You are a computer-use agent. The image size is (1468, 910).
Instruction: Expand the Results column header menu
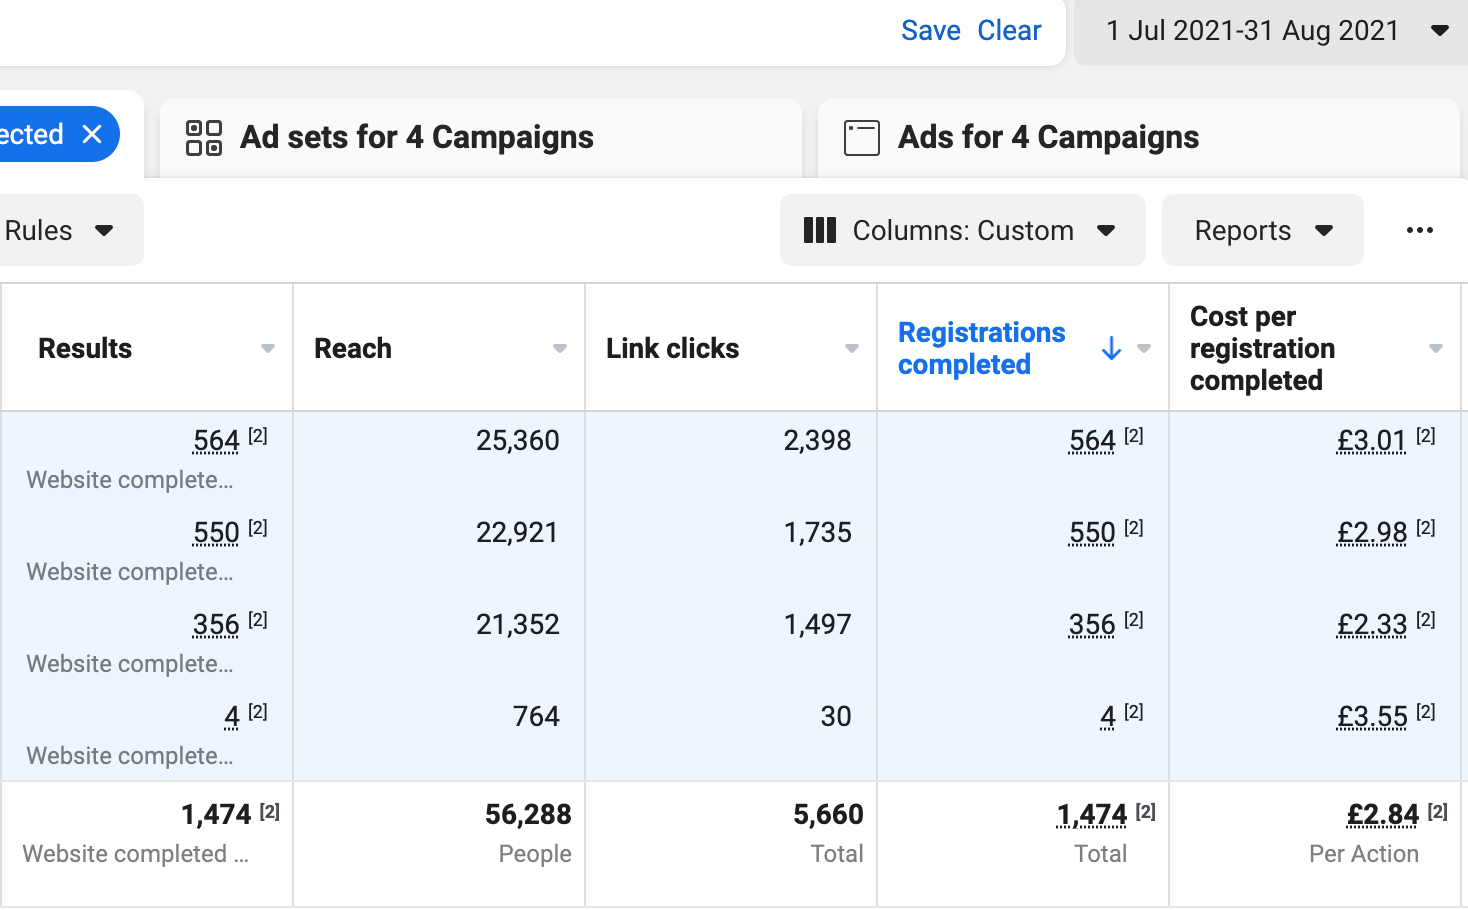[268, 349]
